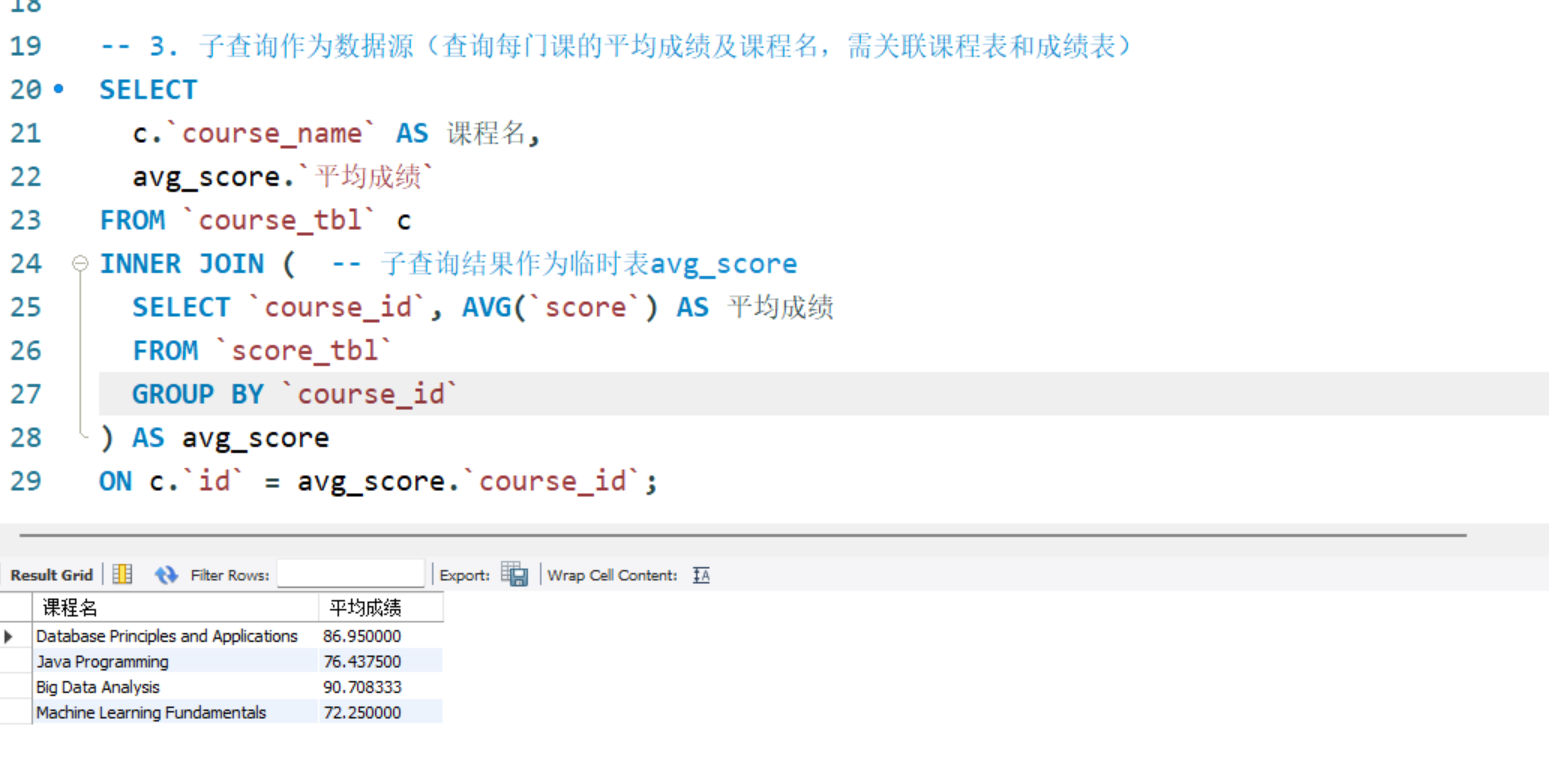The height and width of the screenshot is (770, 1549).
Task: Click line number 29 in the gutter
Action: point(26,481)
